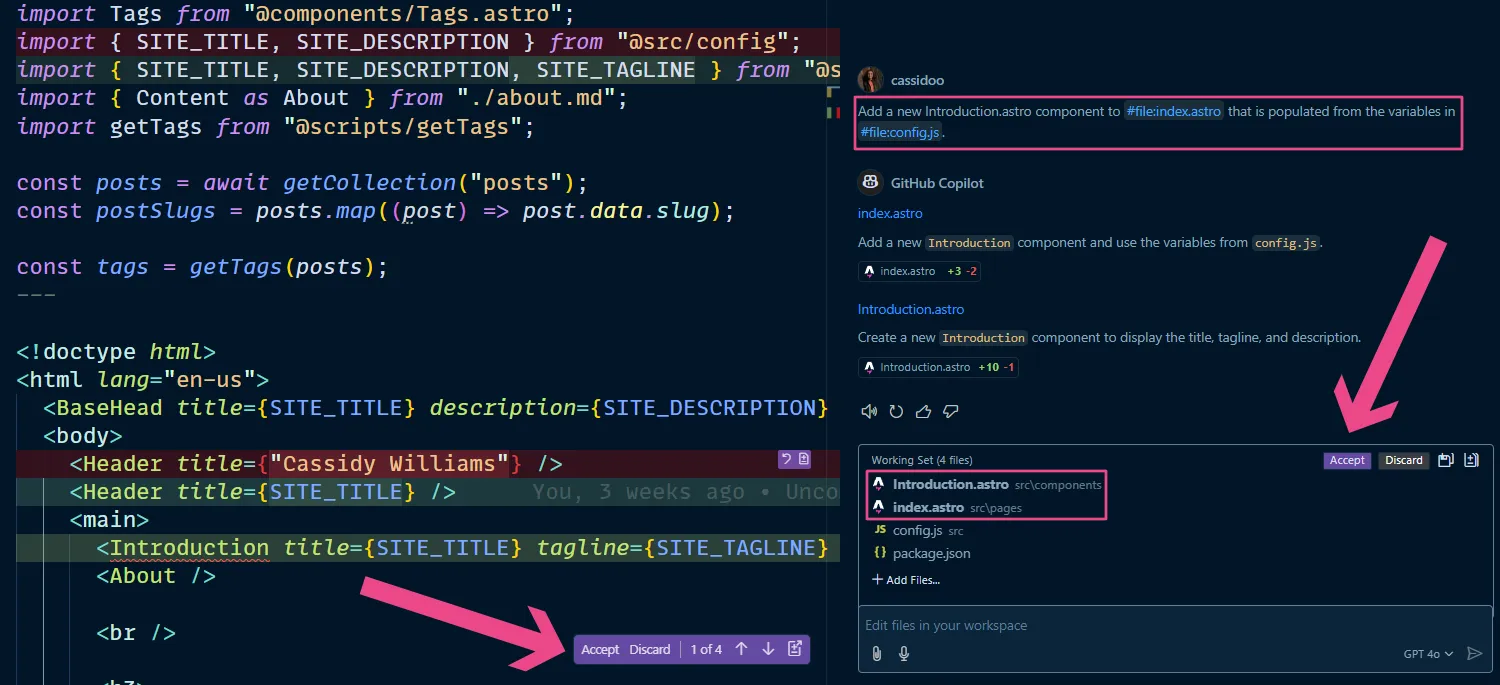Click the '<About />' line in the editor
Screen dimensions: 1500x685
pyautogui.click(x=156, y=575)
